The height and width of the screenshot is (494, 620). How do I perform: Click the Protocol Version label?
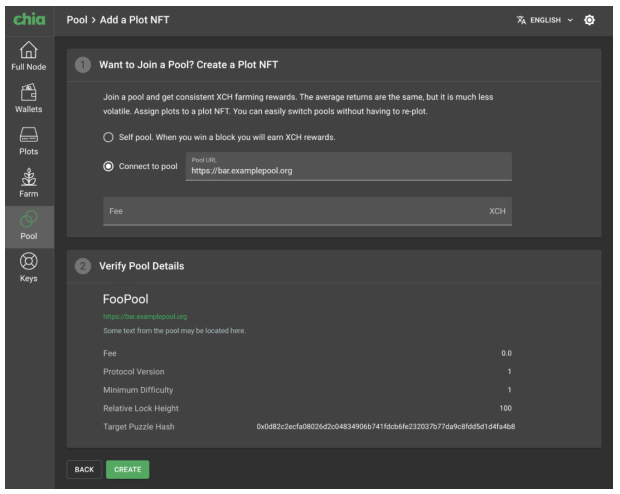(x=134, y=371)
